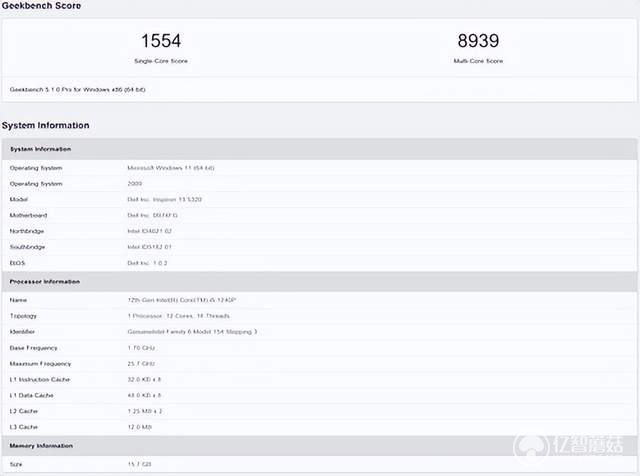The height and width of the screenshot is (476, 640).
Task: Click the Multi-Core Score label
Action: click(478, 61)
